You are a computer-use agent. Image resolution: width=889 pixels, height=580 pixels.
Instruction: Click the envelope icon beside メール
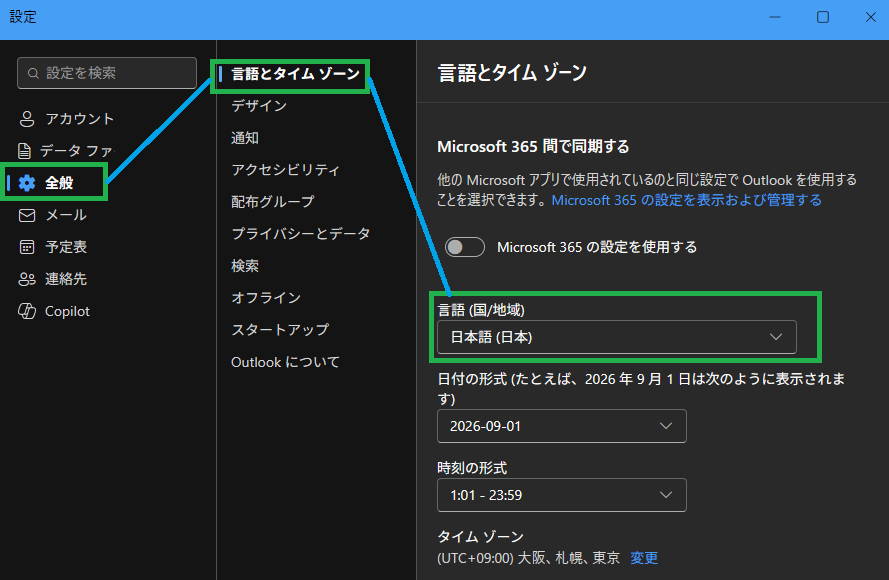[27, 215]
